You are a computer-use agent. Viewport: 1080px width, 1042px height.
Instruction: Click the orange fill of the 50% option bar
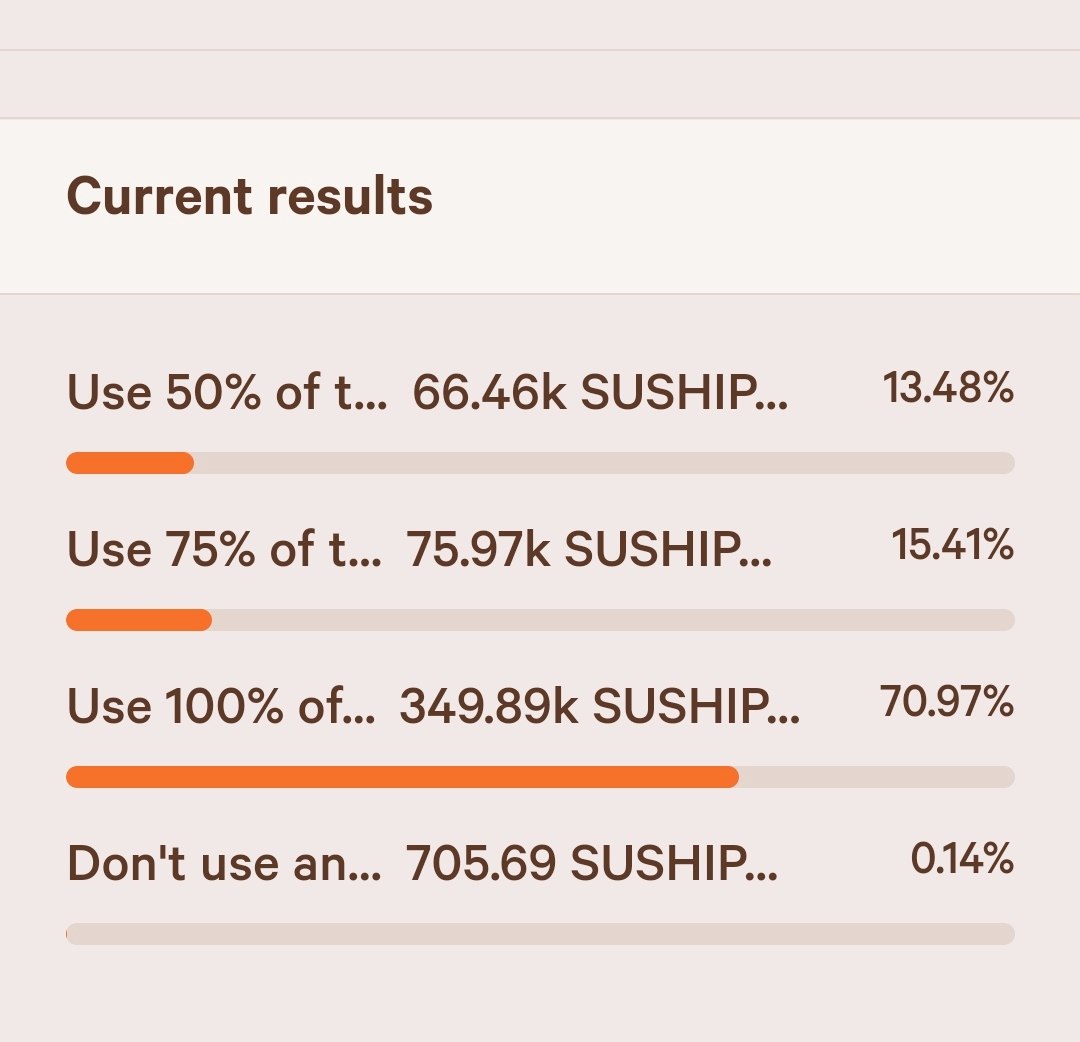130,463
